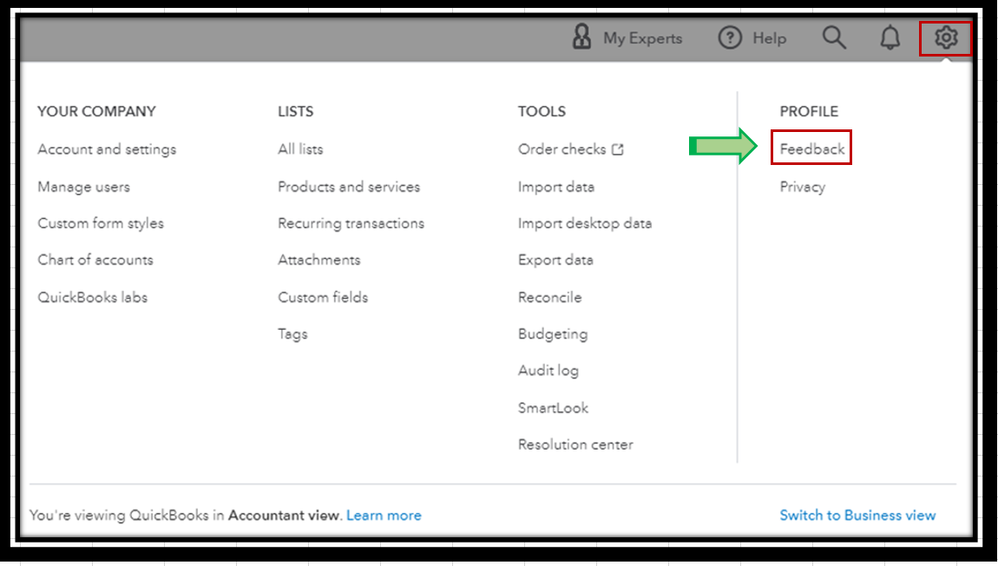Viewport: 998px width, 566px height.
Task: Click the search magnifier icon
Action: 834,39
